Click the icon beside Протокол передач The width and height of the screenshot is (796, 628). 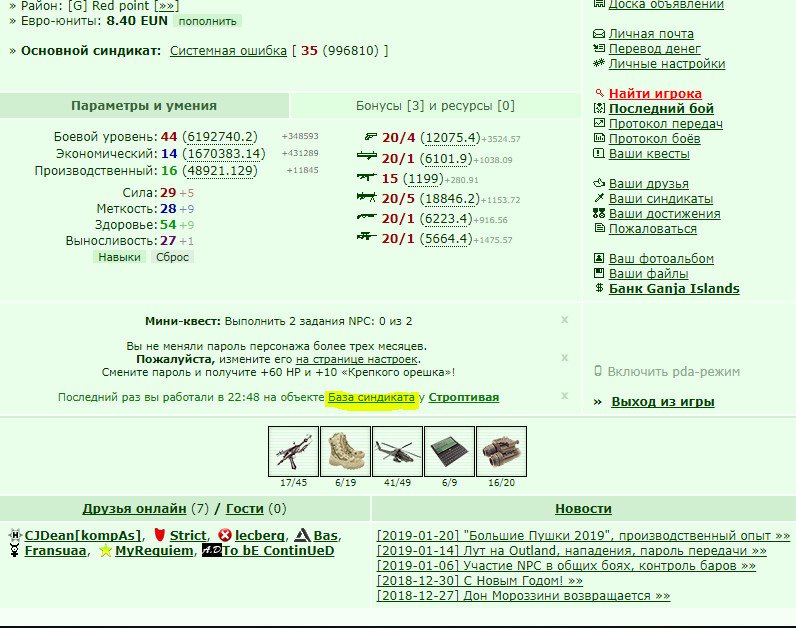point(599,123)
